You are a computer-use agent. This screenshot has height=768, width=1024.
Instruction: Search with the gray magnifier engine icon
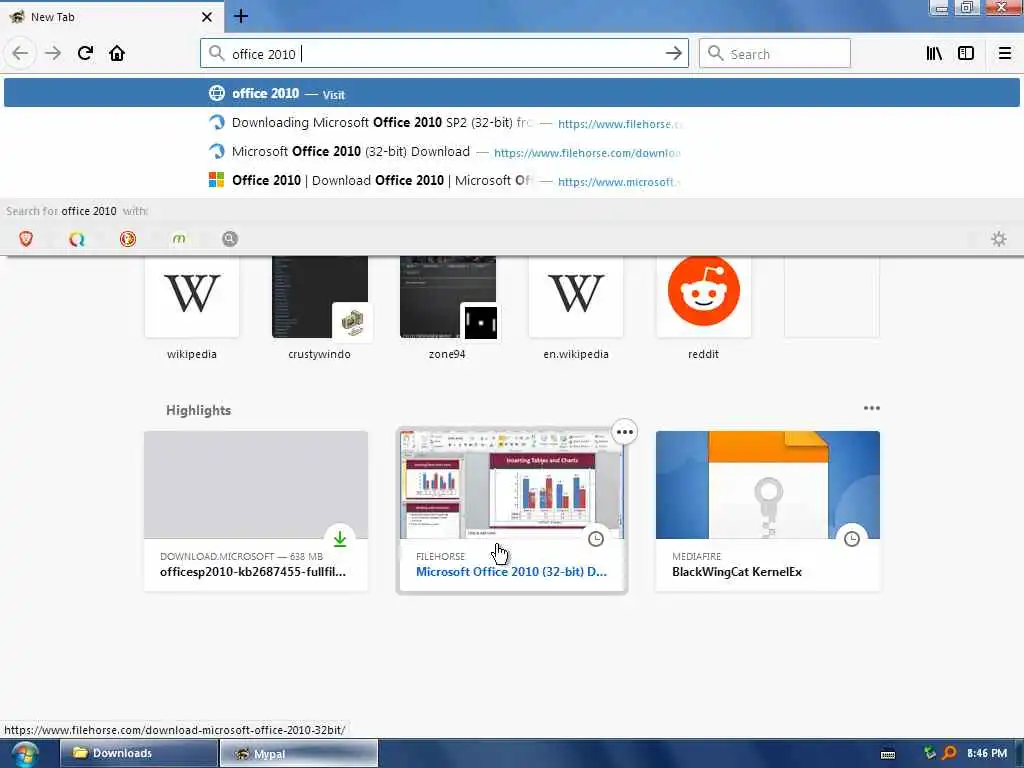(230, 239)
